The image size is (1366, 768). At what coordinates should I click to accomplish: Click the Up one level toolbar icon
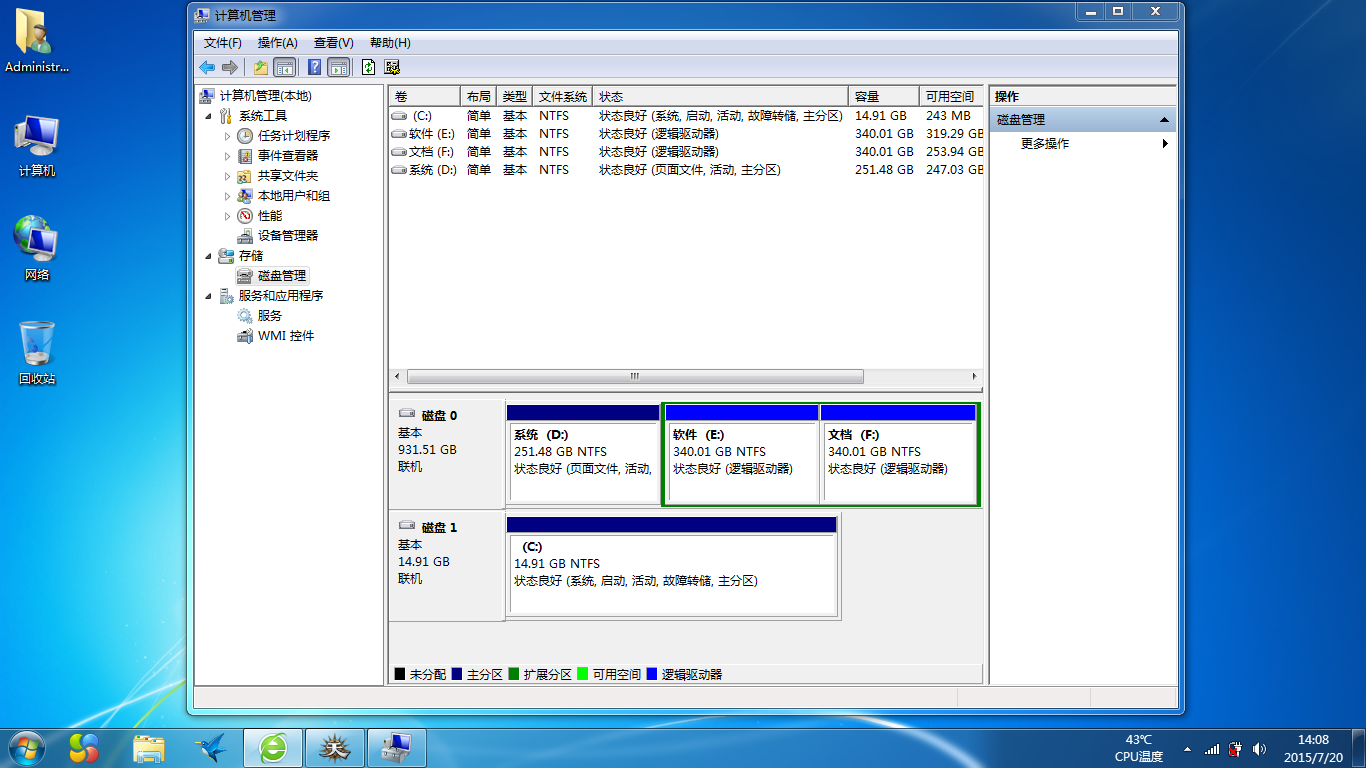click(x=260, y=67)
